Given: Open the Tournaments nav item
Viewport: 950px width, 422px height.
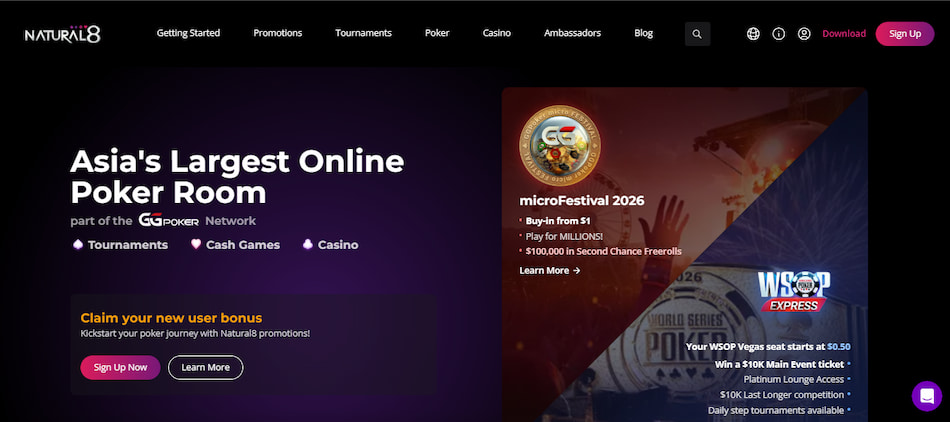Looking at the screenshot, I should [364, 33].
